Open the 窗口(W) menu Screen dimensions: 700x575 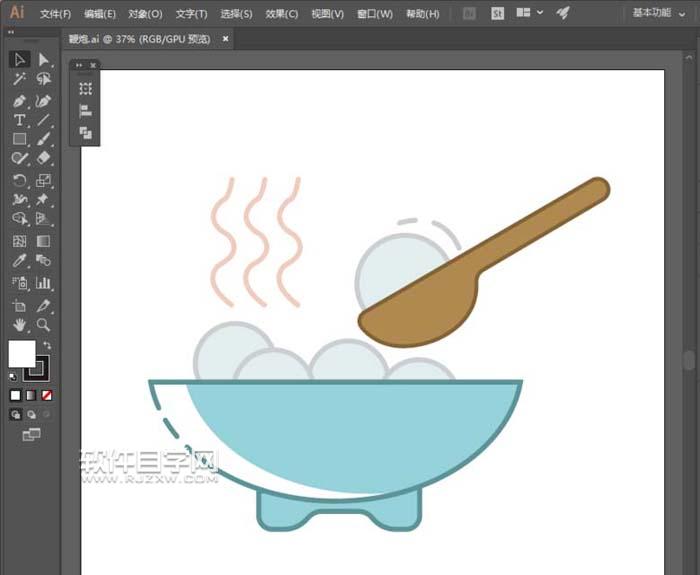(x=375, y=14)
